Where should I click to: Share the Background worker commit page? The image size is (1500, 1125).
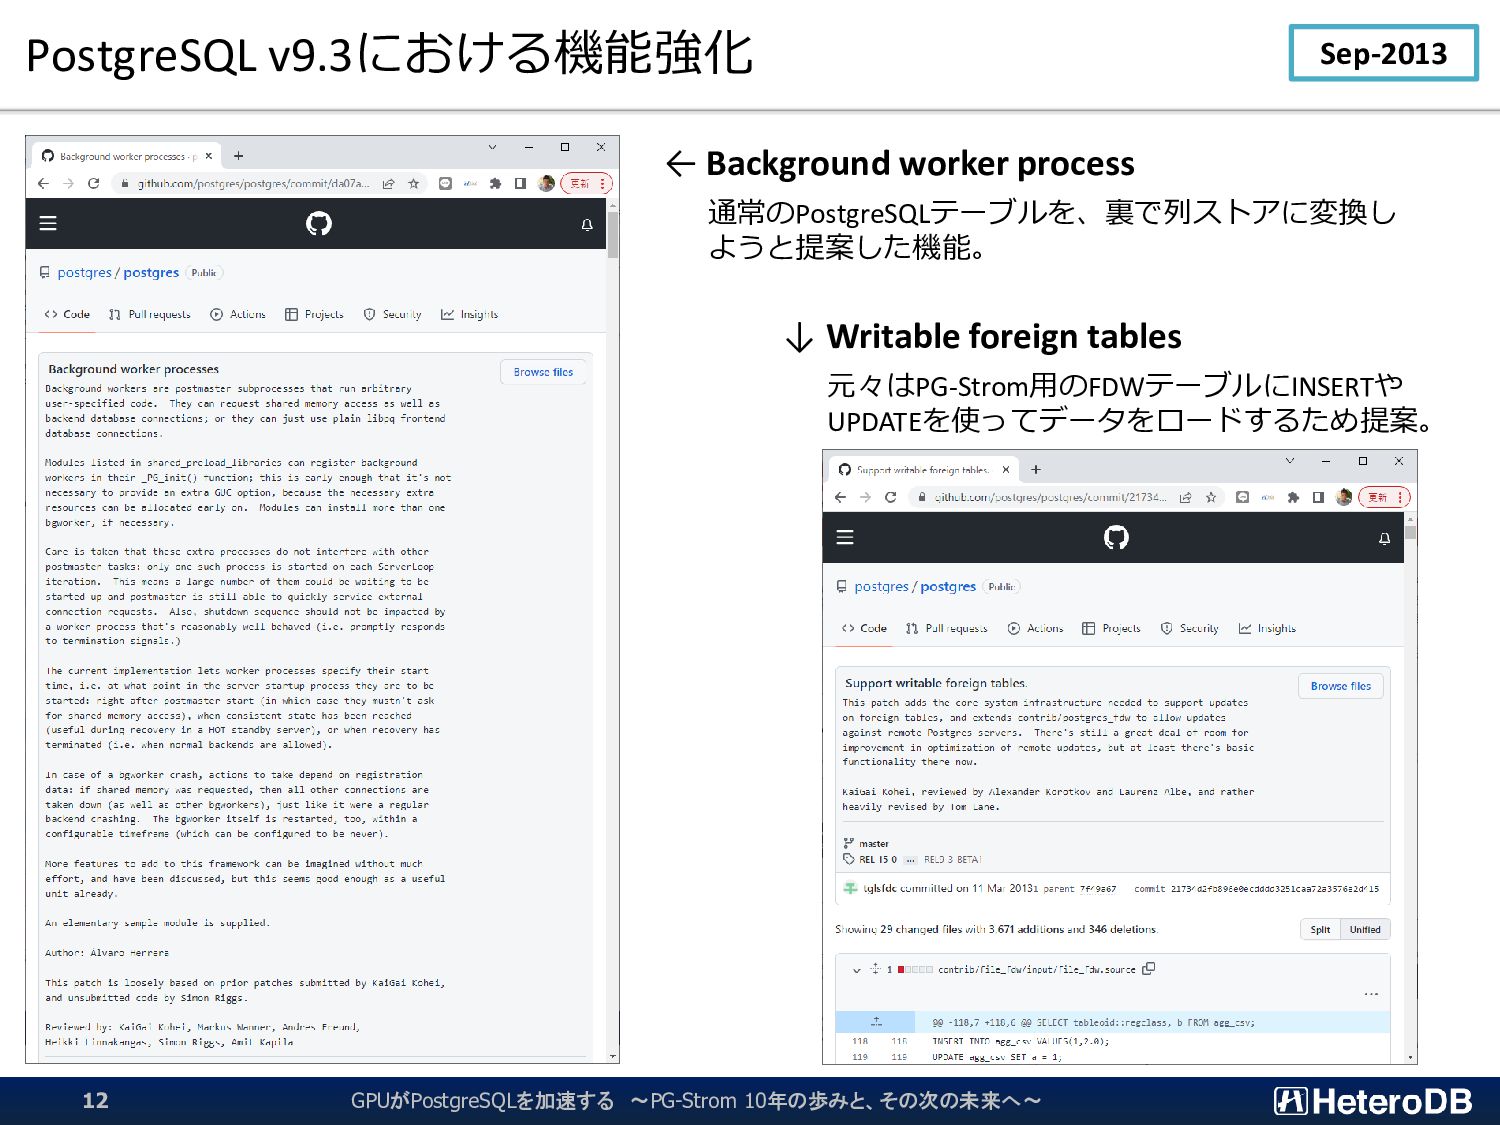pyautogui.click(x=388, y=183)
